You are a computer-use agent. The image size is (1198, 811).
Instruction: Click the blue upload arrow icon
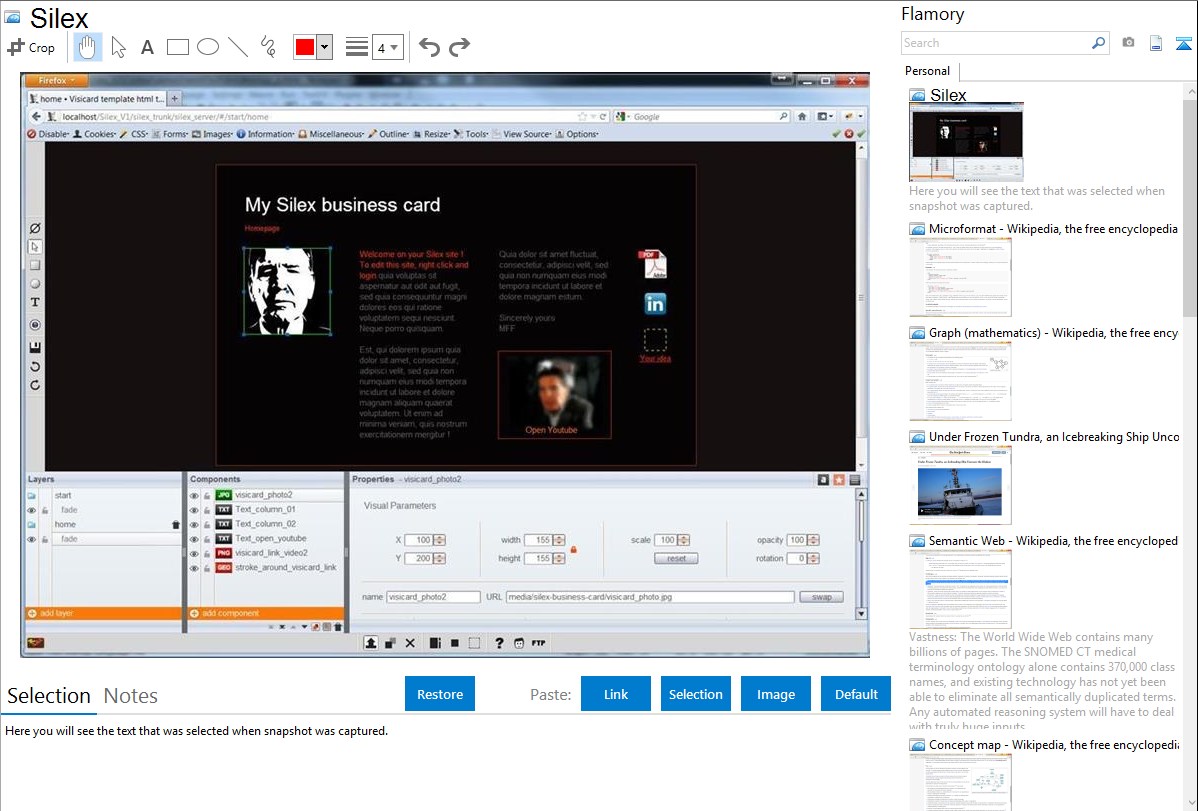pyautogui.click(x=1183, y=43)
